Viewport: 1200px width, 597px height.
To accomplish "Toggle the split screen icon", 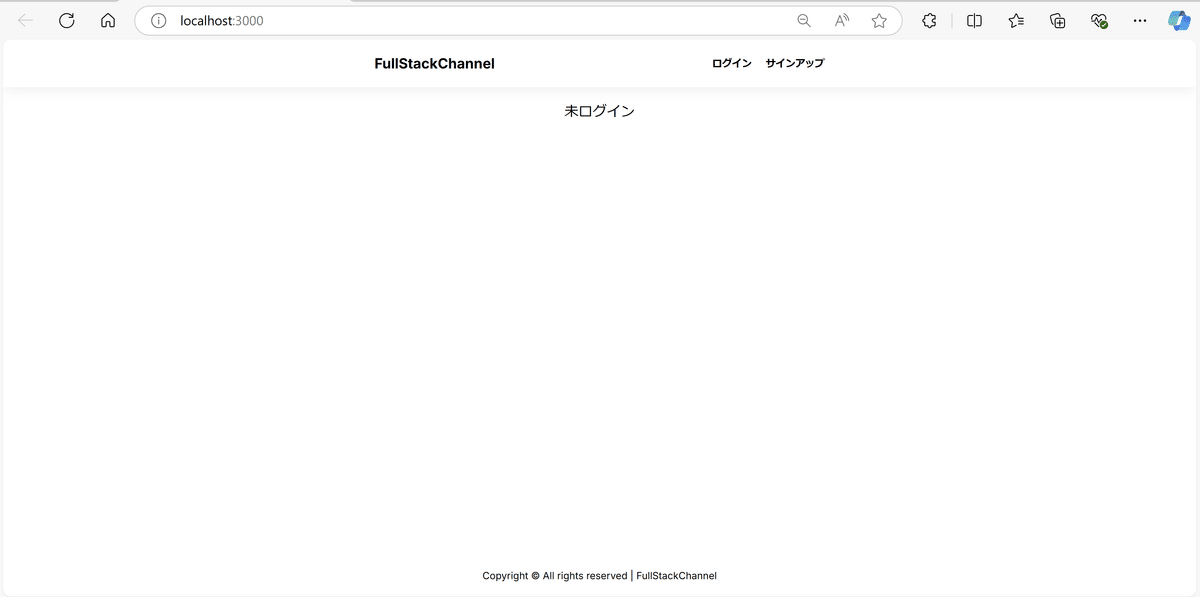I will (x=975, y=20).
